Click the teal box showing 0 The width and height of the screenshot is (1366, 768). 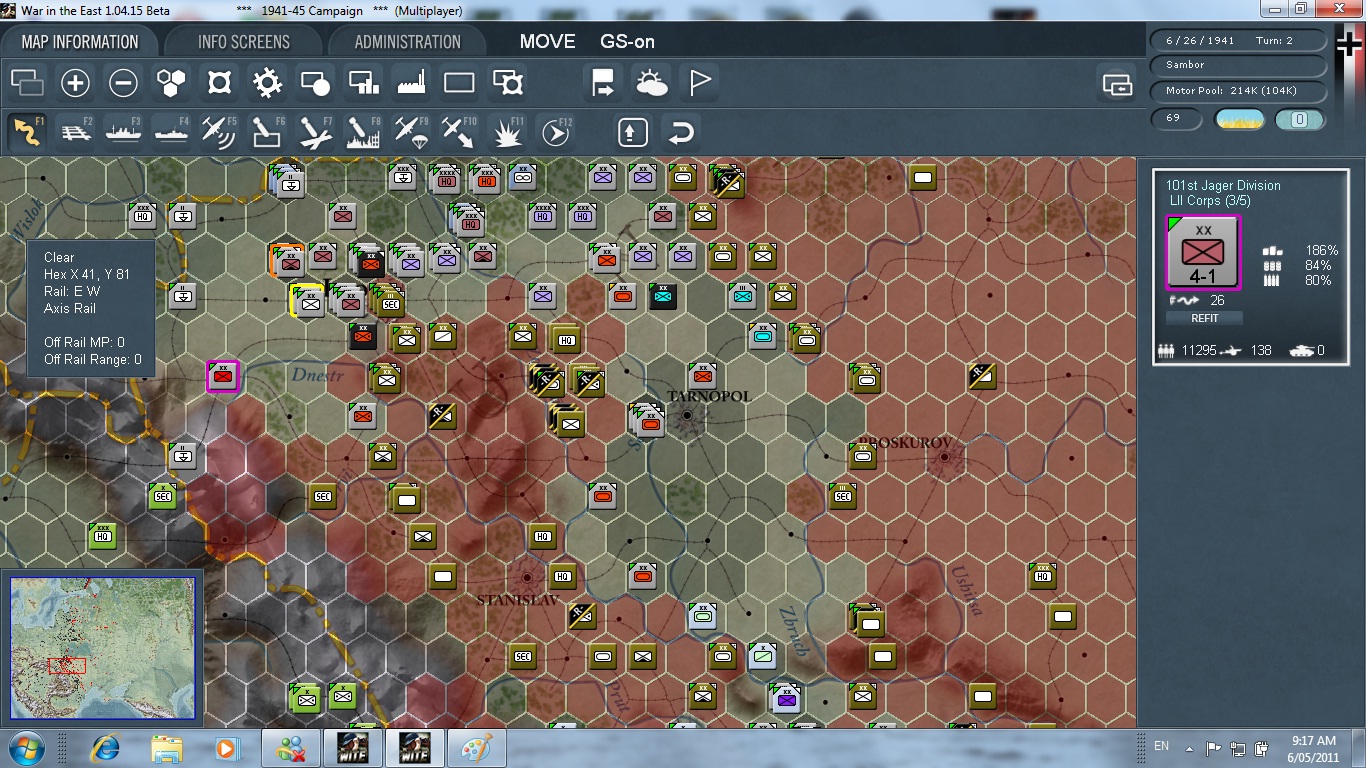1300,119
